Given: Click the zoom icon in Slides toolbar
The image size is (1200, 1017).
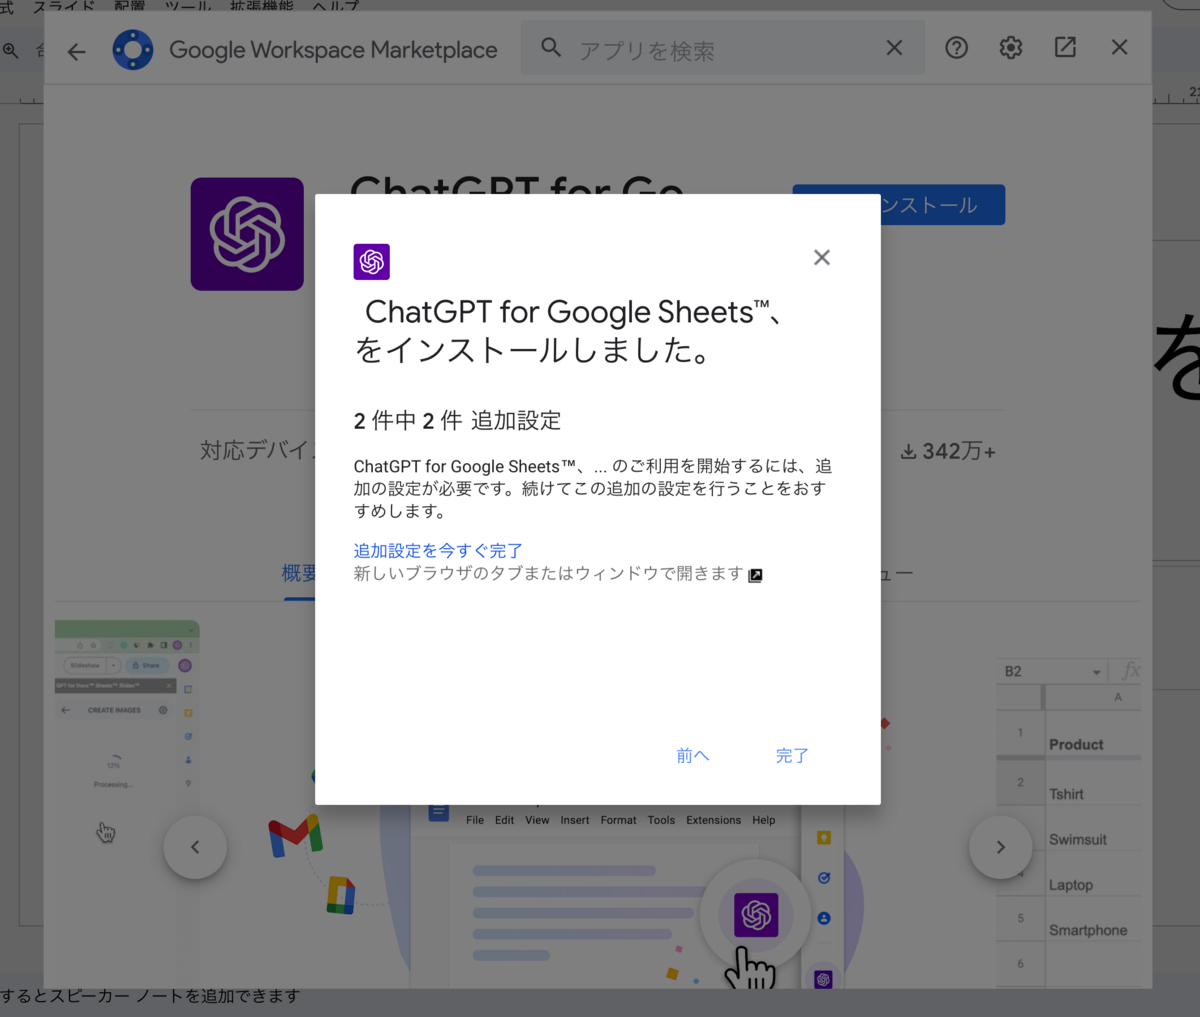Looking at the screenshot, I should 10,50.
